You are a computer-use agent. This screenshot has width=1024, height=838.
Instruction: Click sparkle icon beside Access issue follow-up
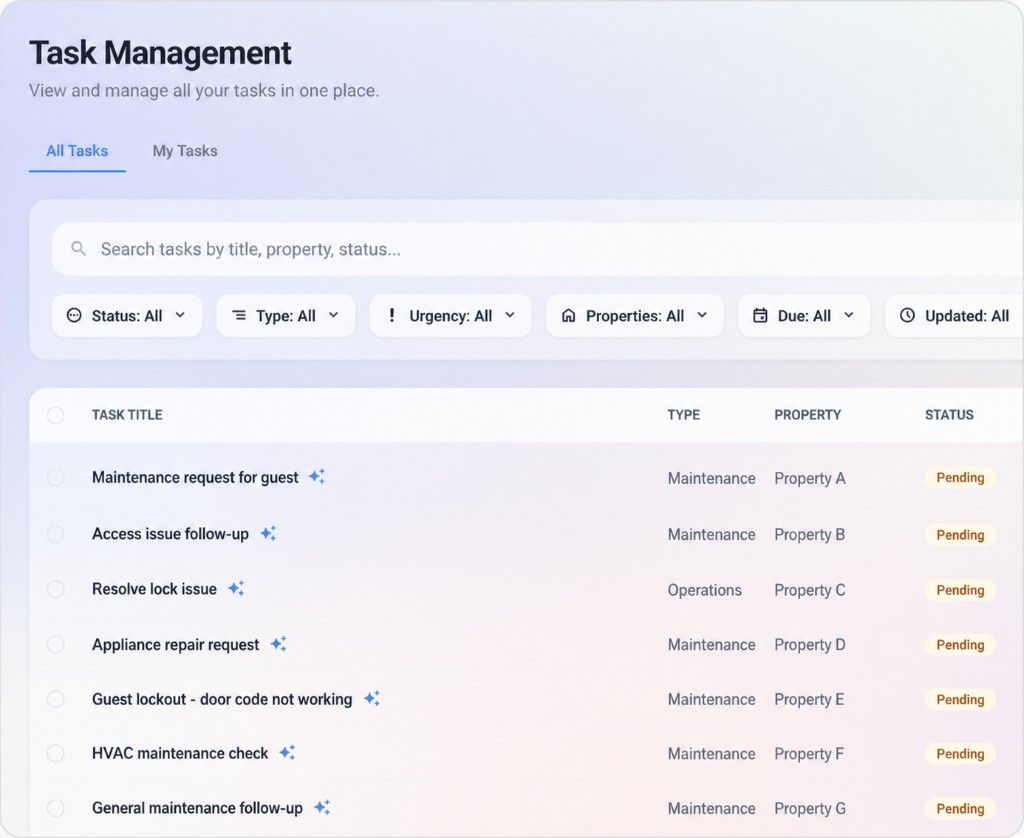[x=268, y=533]
